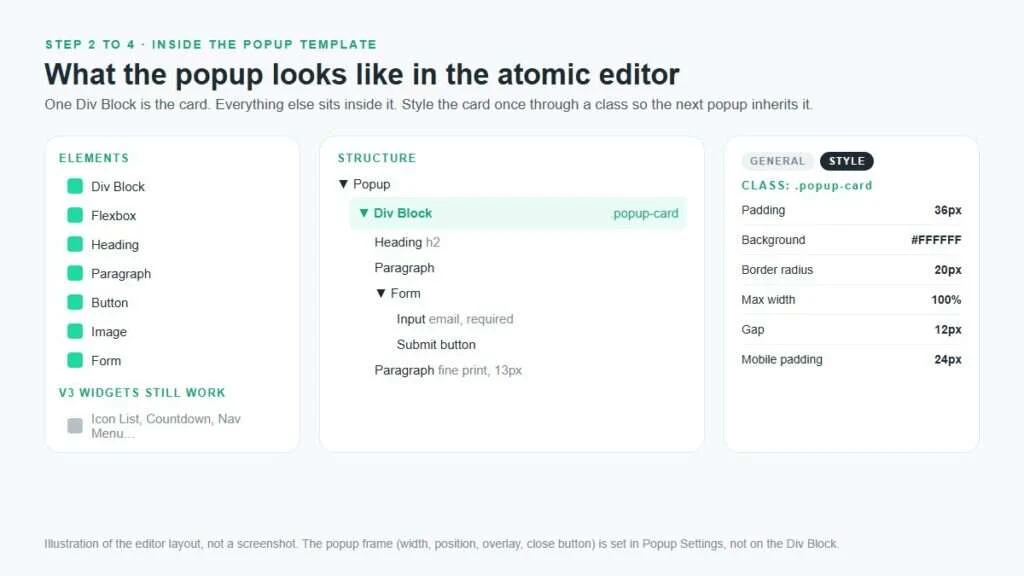Screen dimensions: 1024x576
Task: Switch to the GENERAL tab
Action: 777,161
